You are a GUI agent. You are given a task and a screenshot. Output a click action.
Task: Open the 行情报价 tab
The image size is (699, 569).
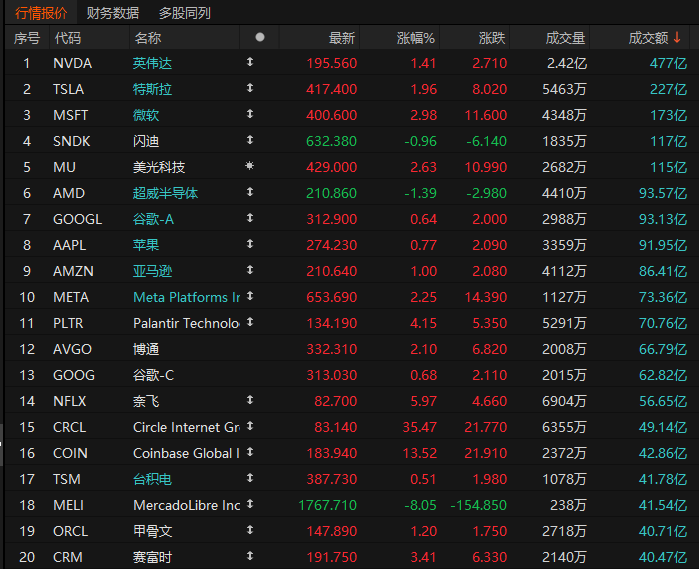point(41,13)
